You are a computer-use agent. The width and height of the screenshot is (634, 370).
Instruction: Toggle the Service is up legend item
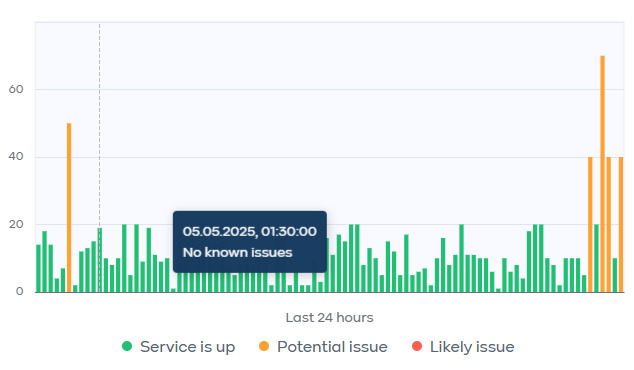(178, 347)
